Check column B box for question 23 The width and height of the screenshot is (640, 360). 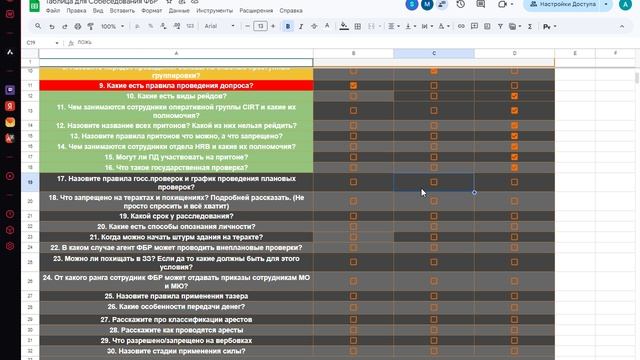[353, 262]
